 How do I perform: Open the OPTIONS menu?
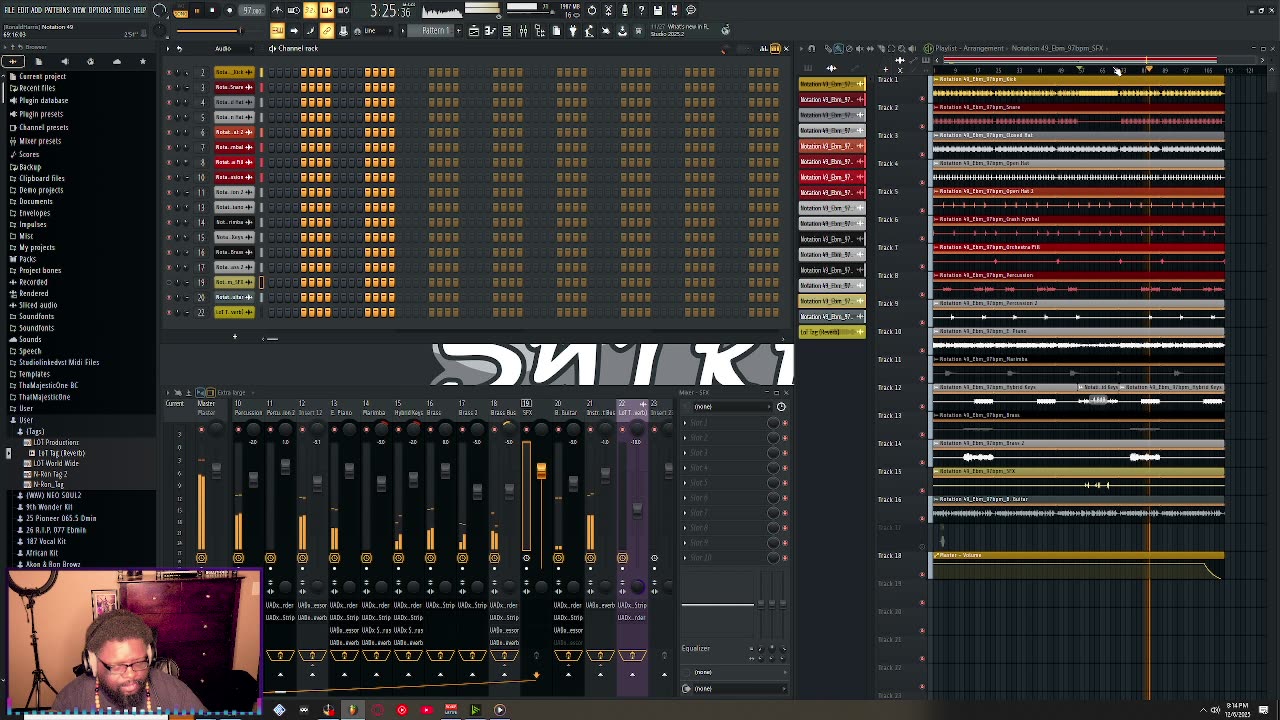[x=100, y=10]
